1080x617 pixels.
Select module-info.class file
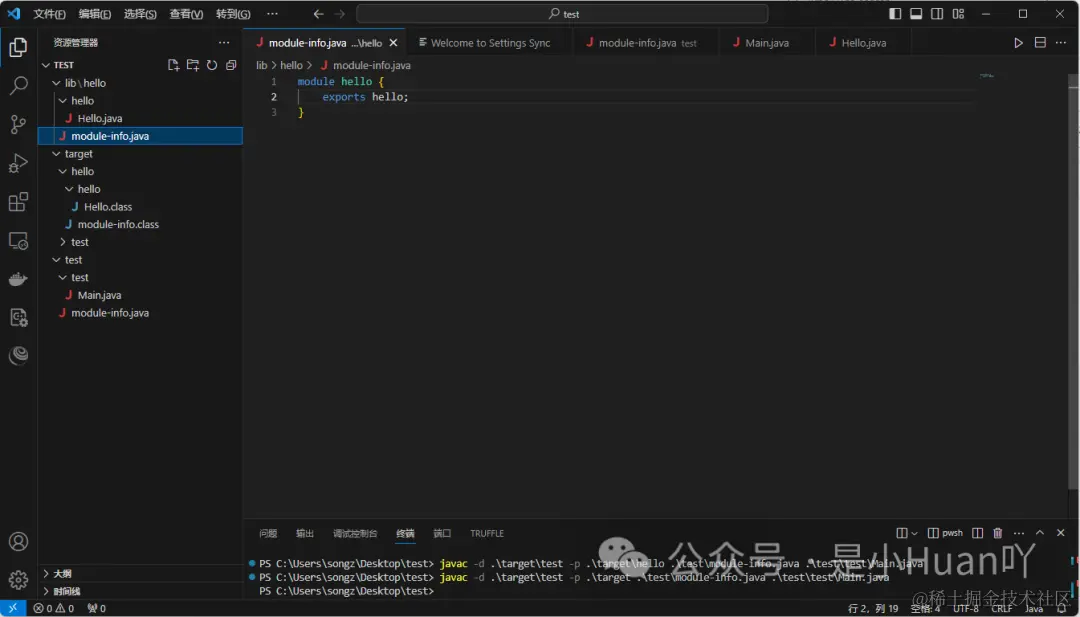[140, 224]
